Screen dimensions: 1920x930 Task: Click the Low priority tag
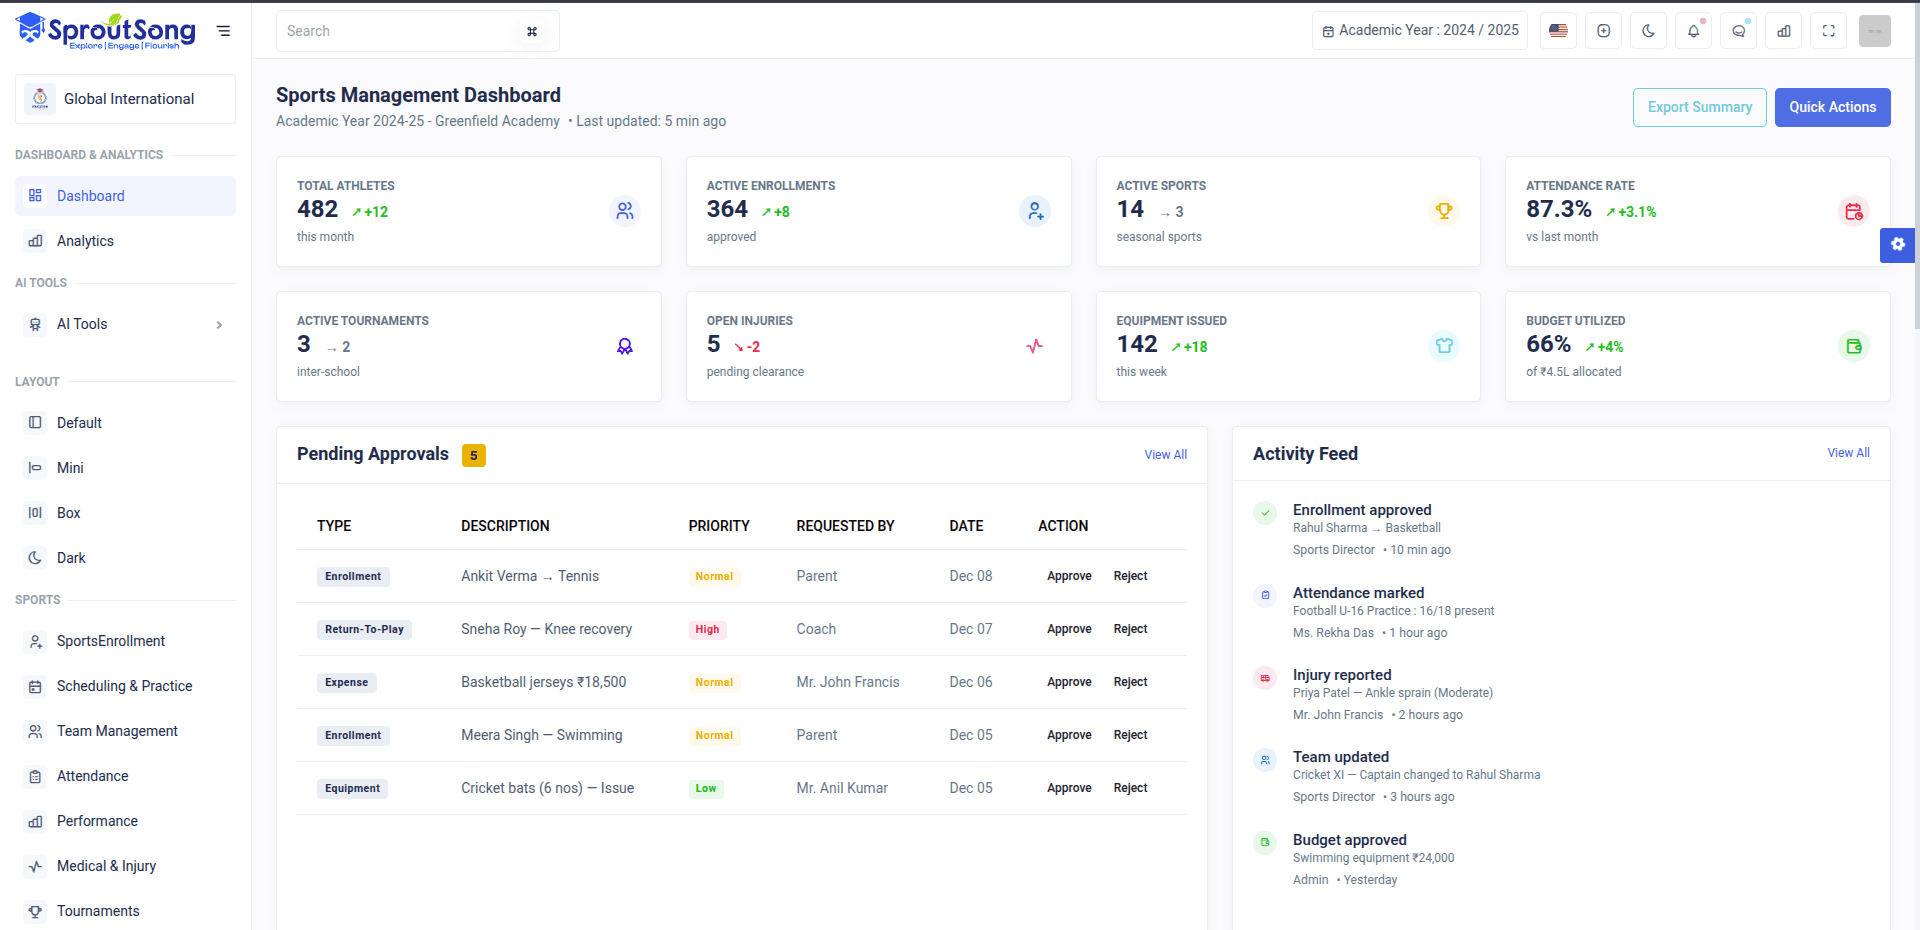pos(706,788)
